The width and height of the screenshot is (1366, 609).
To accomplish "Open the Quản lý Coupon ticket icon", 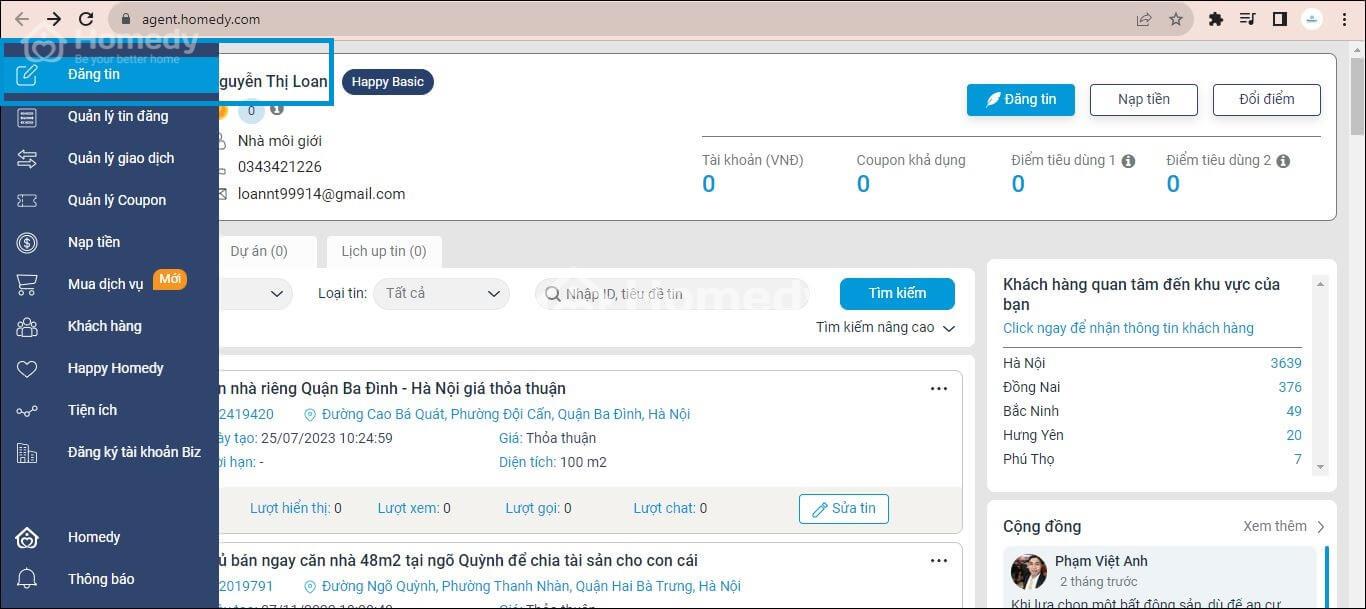I will point(27,200).
